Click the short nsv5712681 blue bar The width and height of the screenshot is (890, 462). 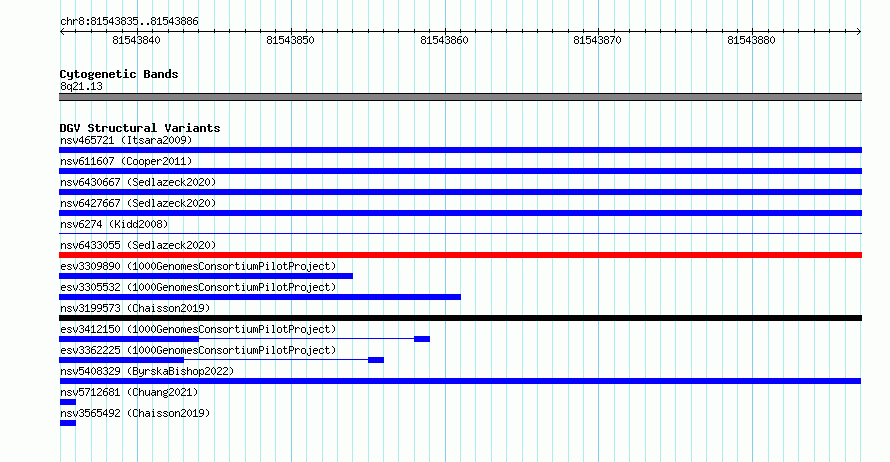[68, 402]
